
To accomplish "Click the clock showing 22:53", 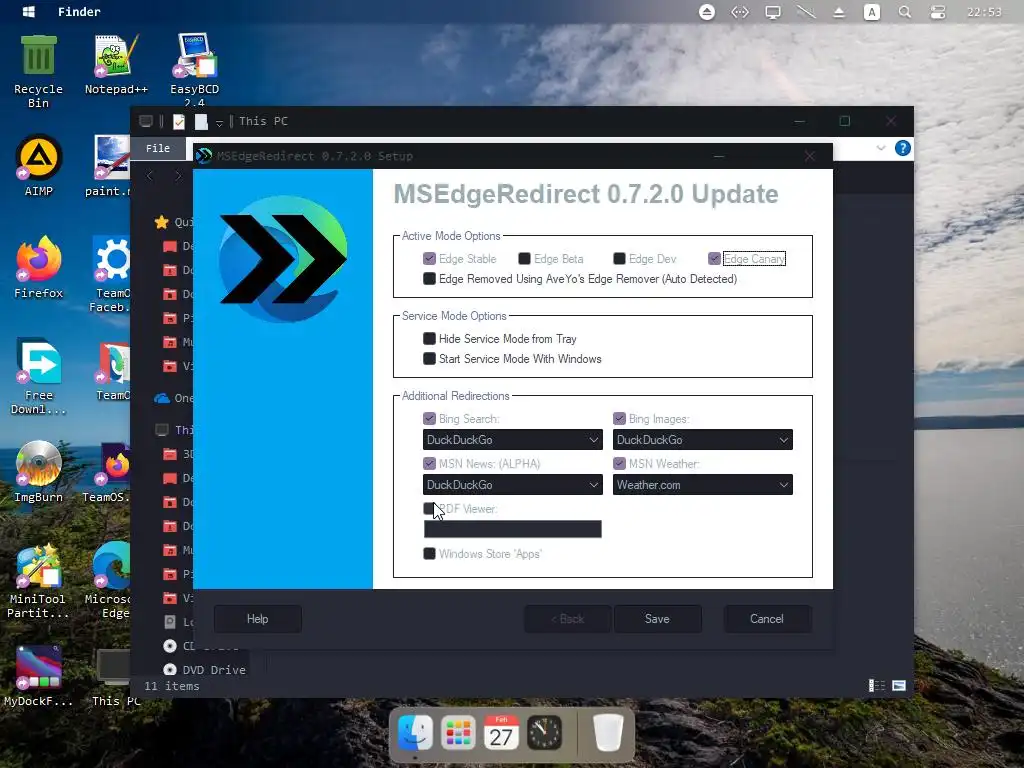I will [x=984, y=12].
